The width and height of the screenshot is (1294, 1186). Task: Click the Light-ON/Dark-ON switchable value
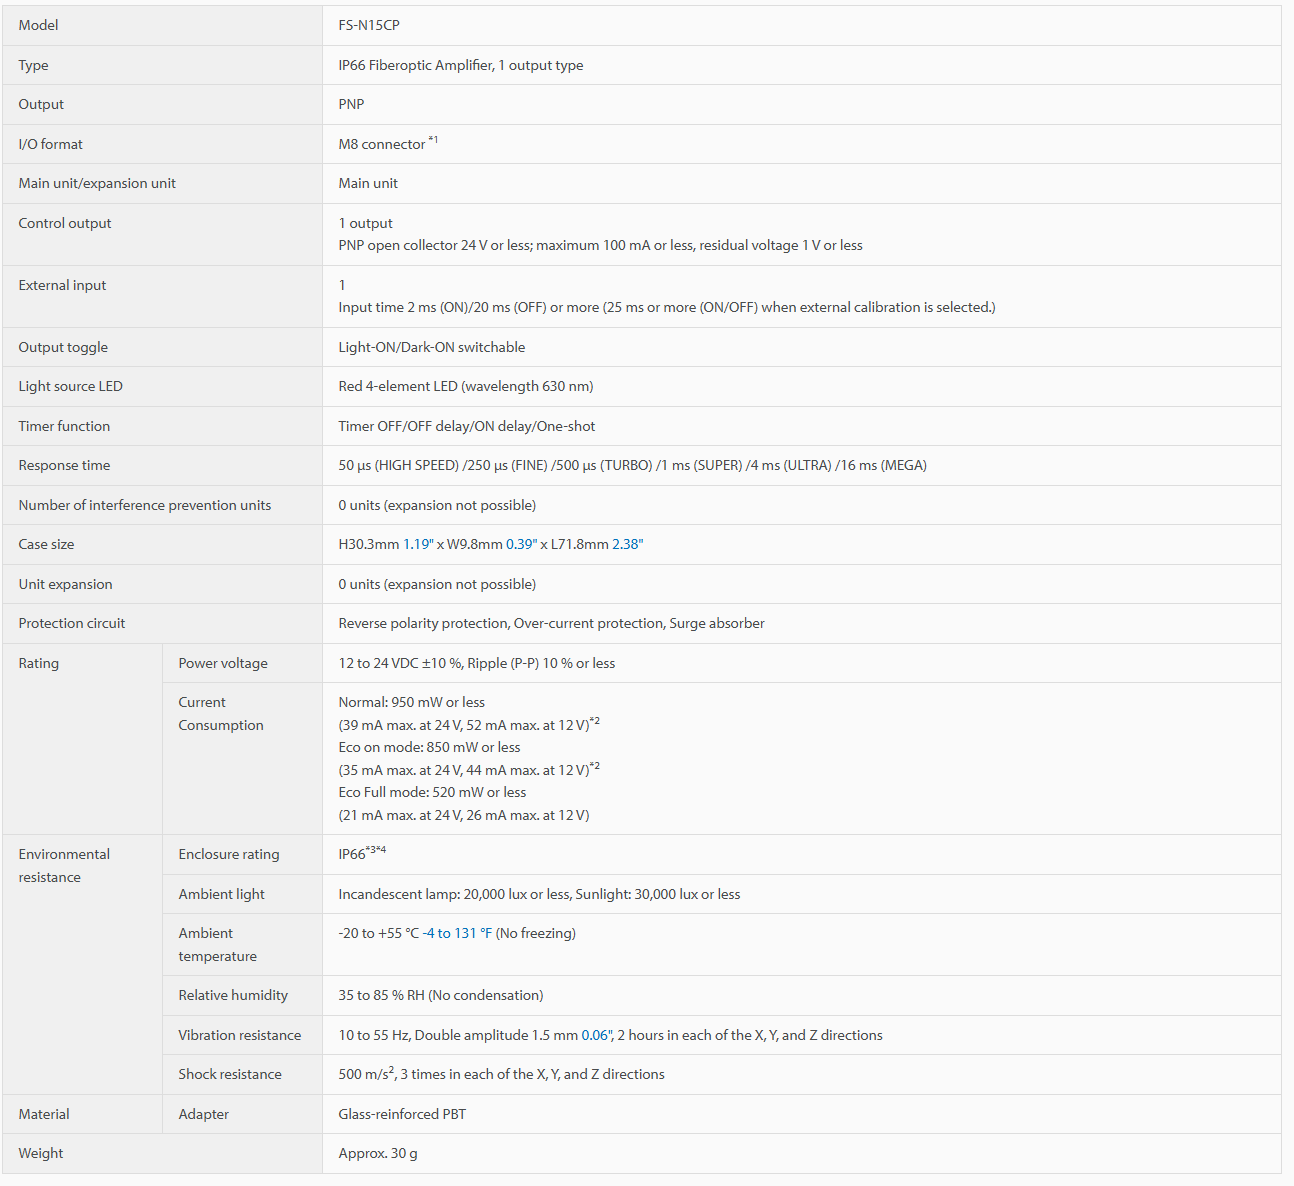click(432, 347)
